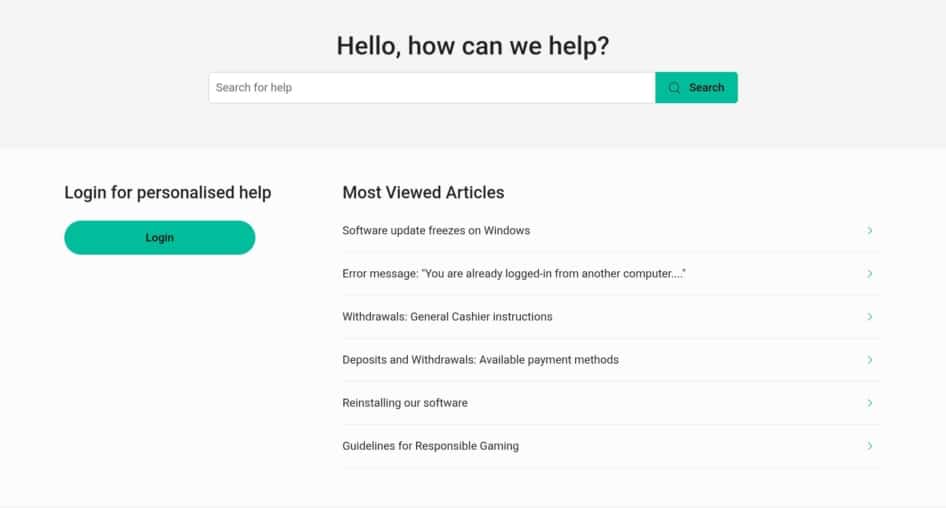Viewport: 946px width, 508px height.
Task: Click chevron arrow beside Software update freezes
Action: click(x=870, y=230)
